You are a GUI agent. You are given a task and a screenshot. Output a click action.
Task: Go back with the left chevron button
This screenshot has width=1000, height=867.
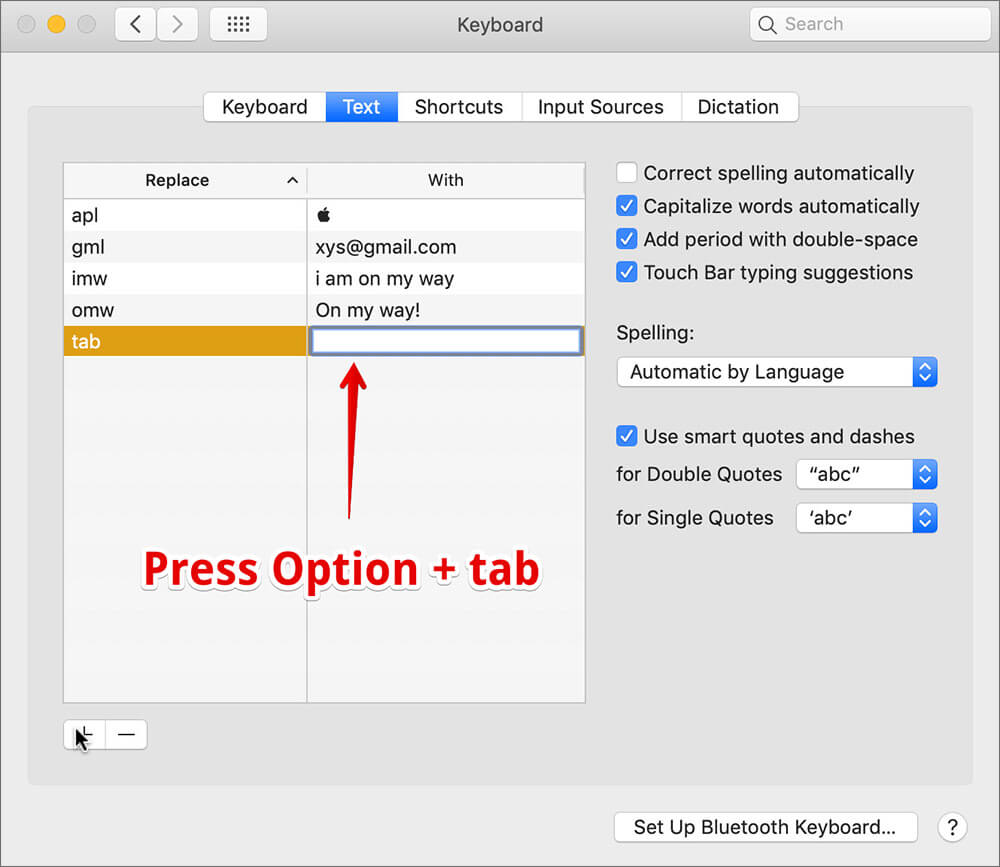click(x=135, y=24)
